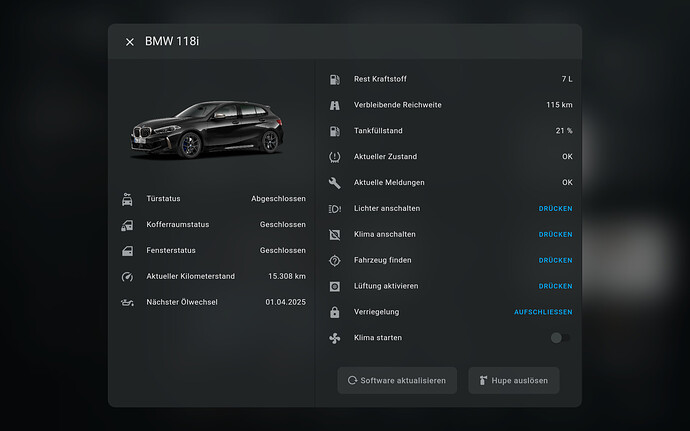Click the door lock Türstatus icon
The height and width of the screenshot is (431, 690).
[127, 199]
